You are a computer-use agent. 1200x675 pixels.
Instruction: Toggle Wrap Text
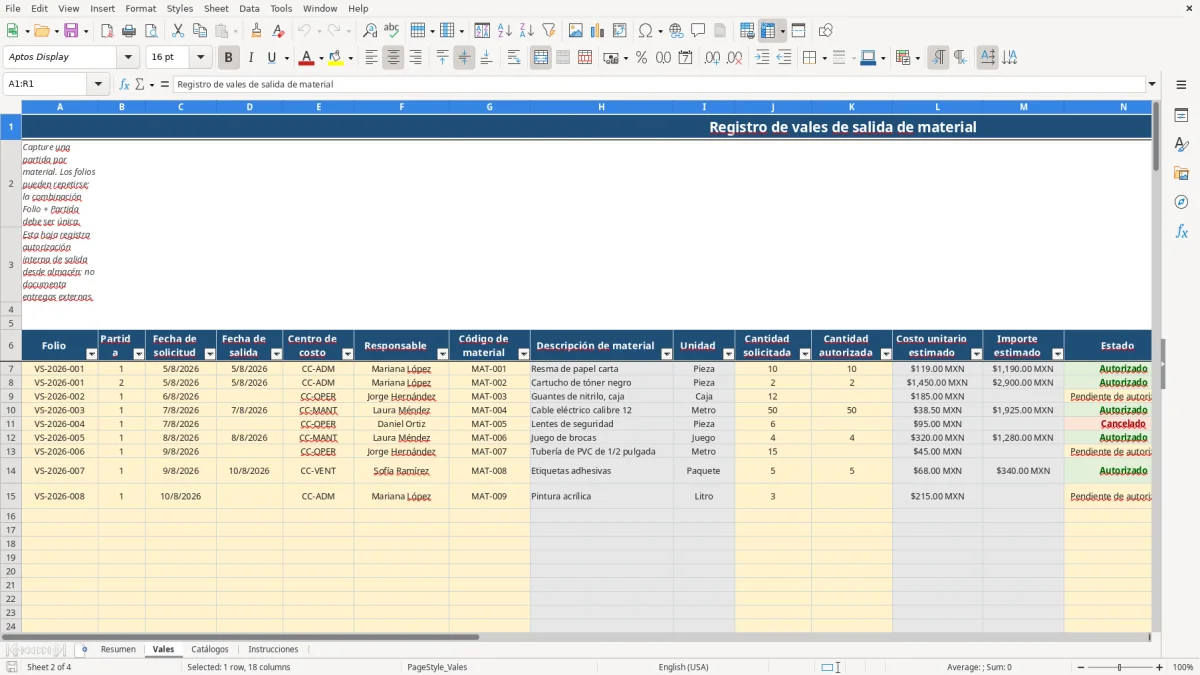click(x=514, y=57)
